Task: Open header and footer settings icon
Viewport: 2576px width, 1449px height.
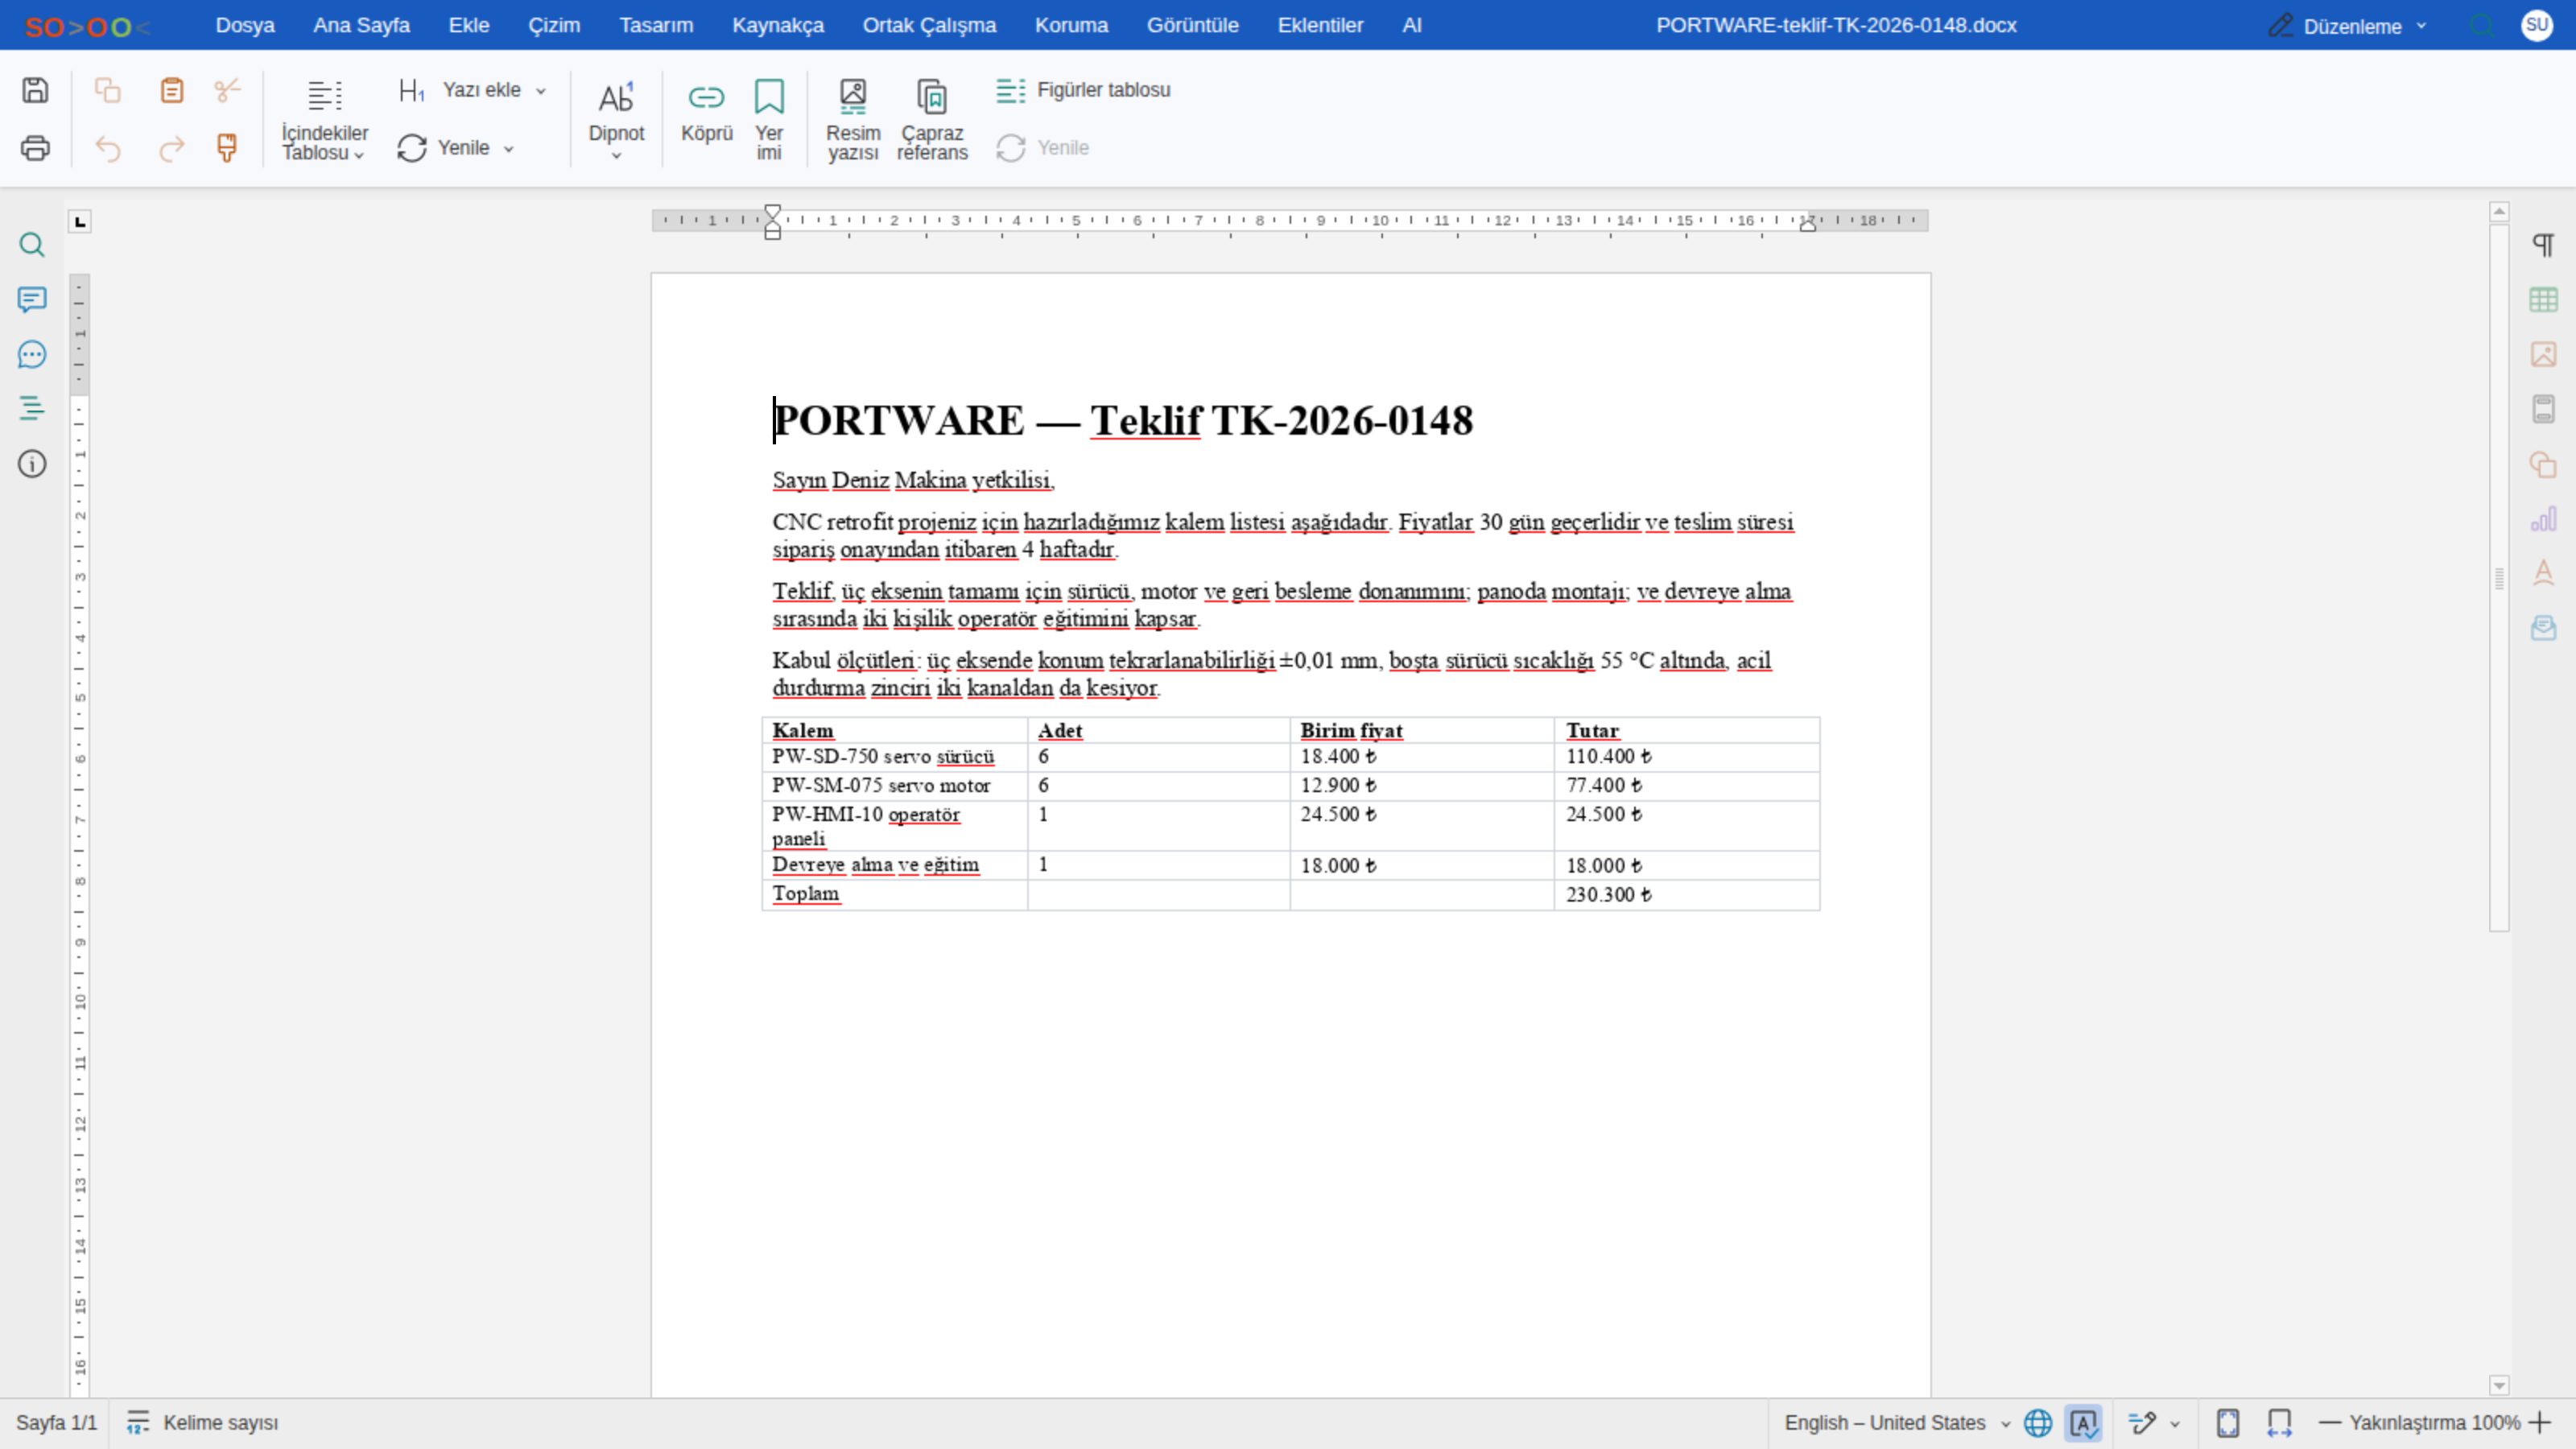Action: (2543, 408)
